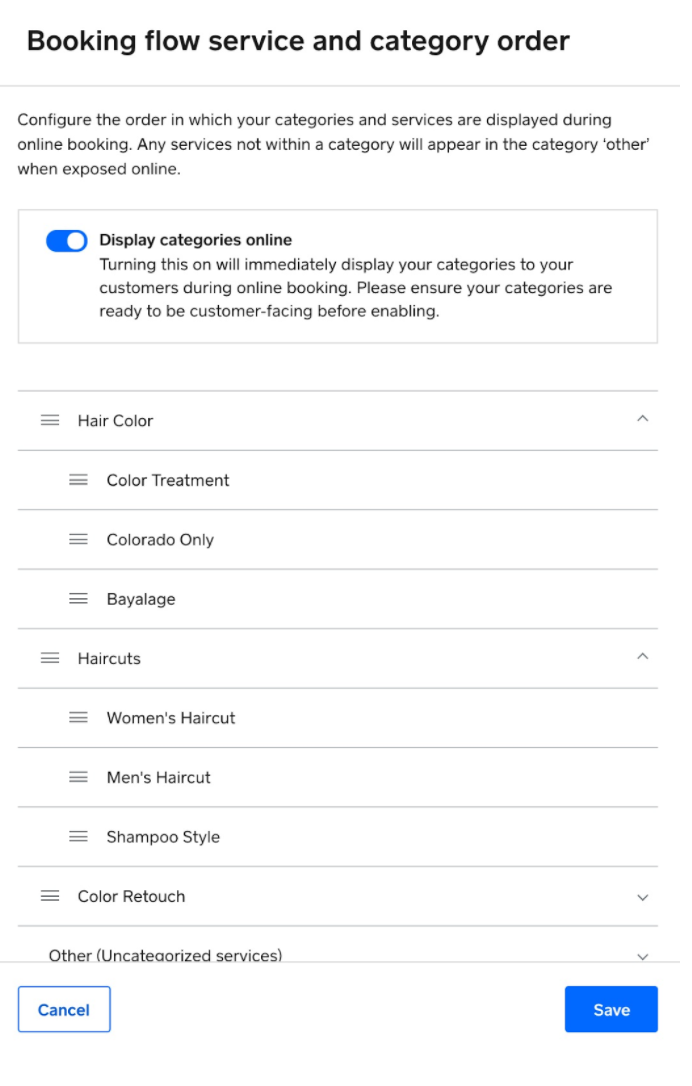Click the reorder handle for Colorado Only
The width and height of the screenshot is (692, 1086).
point(78,540)
